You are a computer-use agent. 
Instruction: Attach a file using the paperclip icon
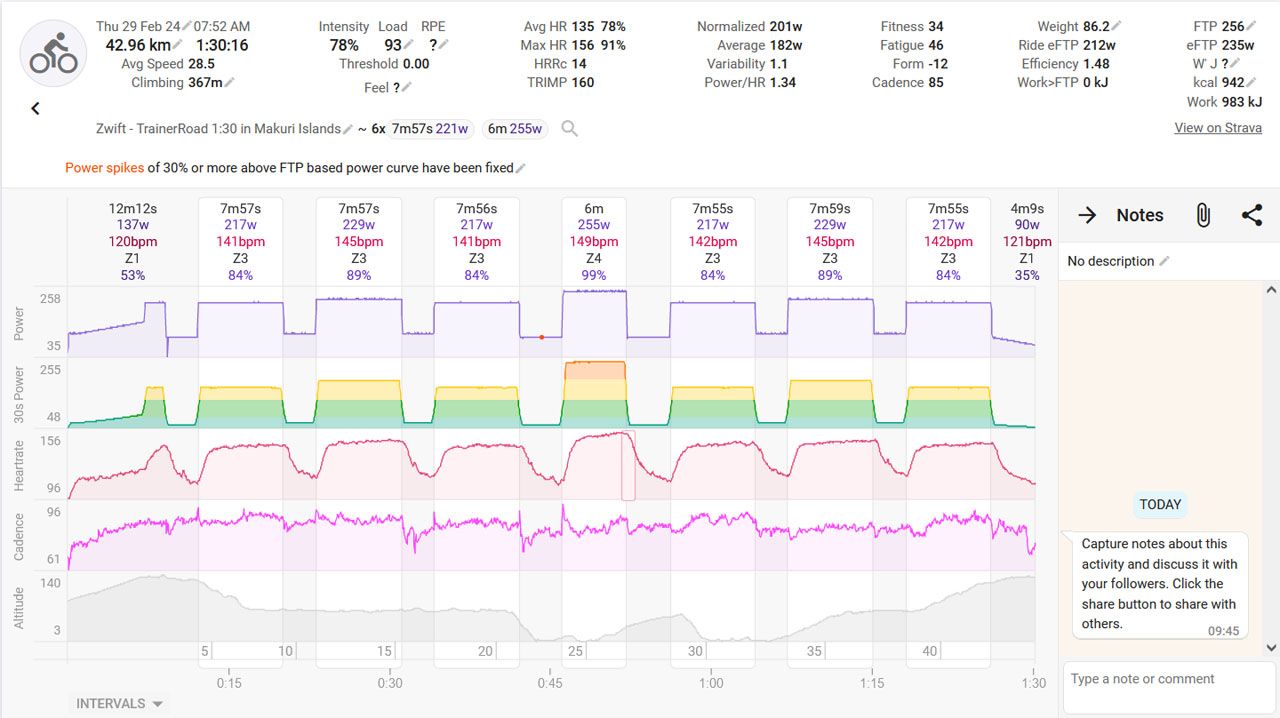click(x=1203, y=215)
